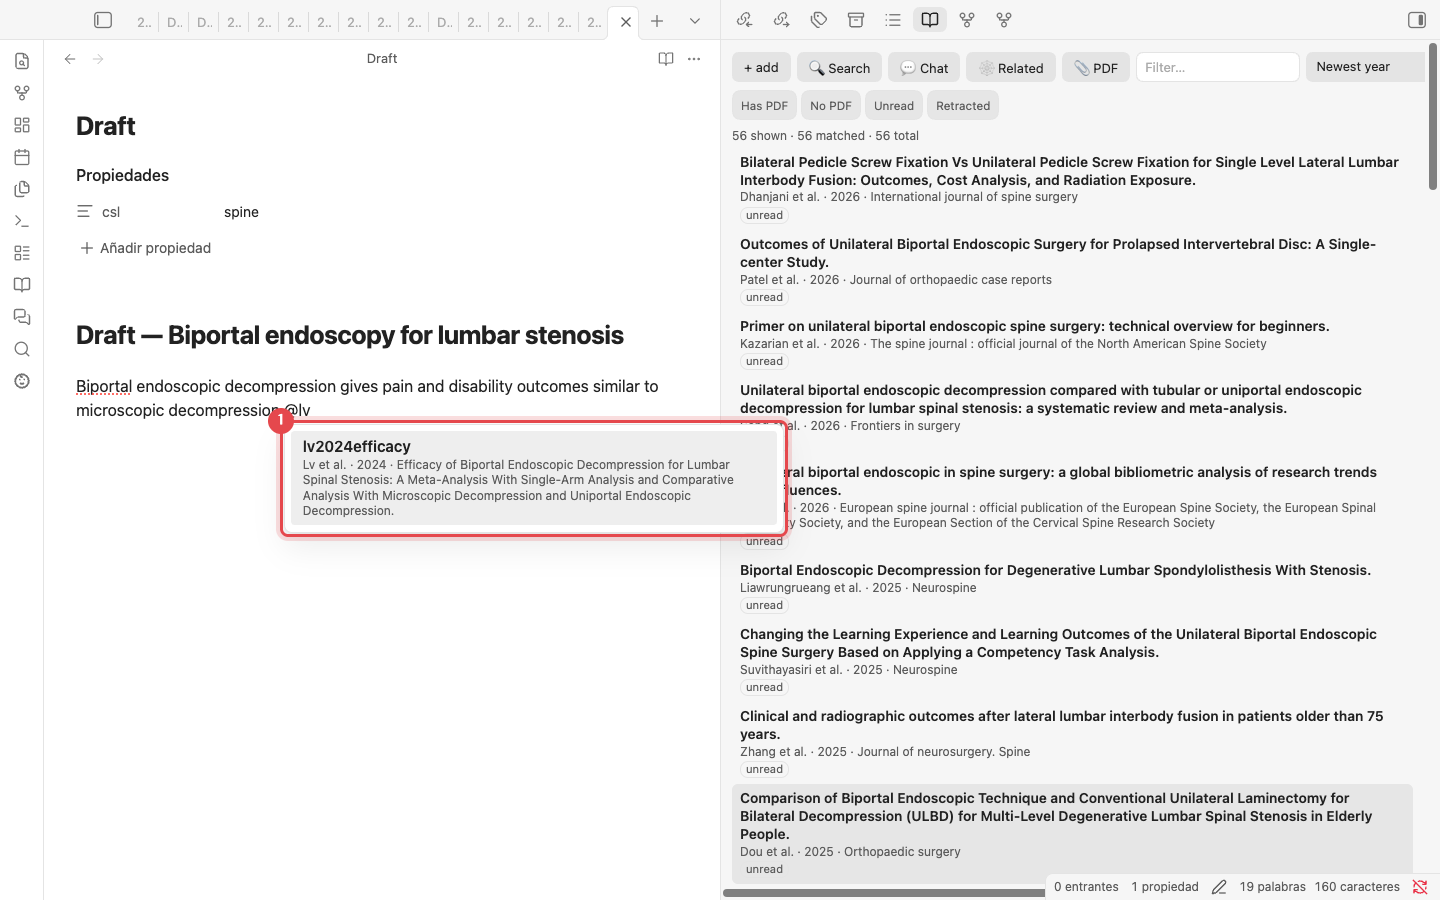Click the magnifier search icon in ribbon

(22, 349)
